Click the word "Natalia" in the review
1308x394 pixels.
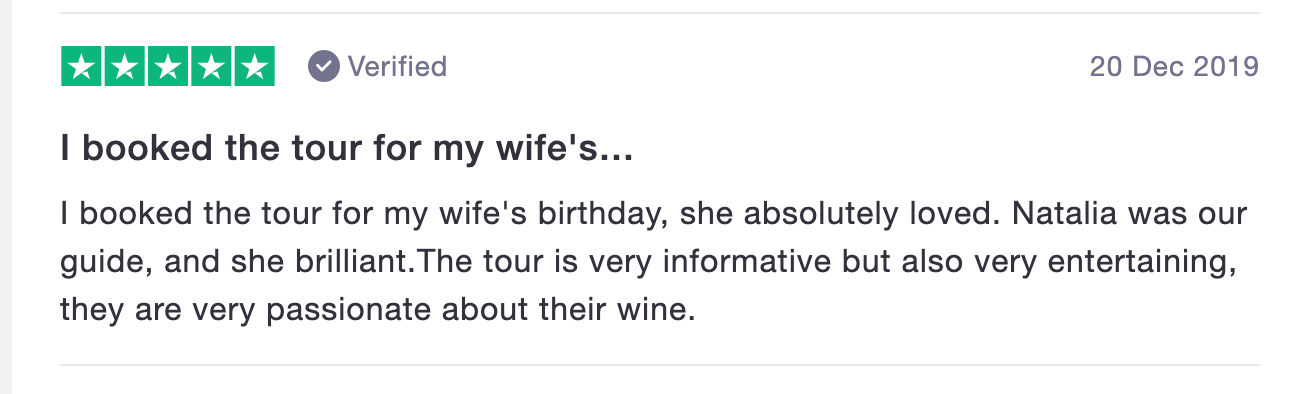(1020, 215)
